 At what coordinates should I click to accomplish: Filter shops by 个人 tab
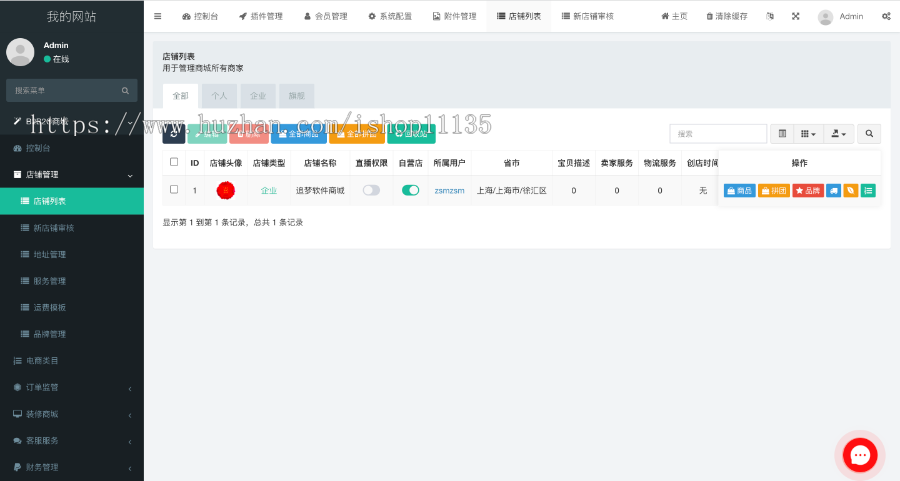tap(219, 96)
